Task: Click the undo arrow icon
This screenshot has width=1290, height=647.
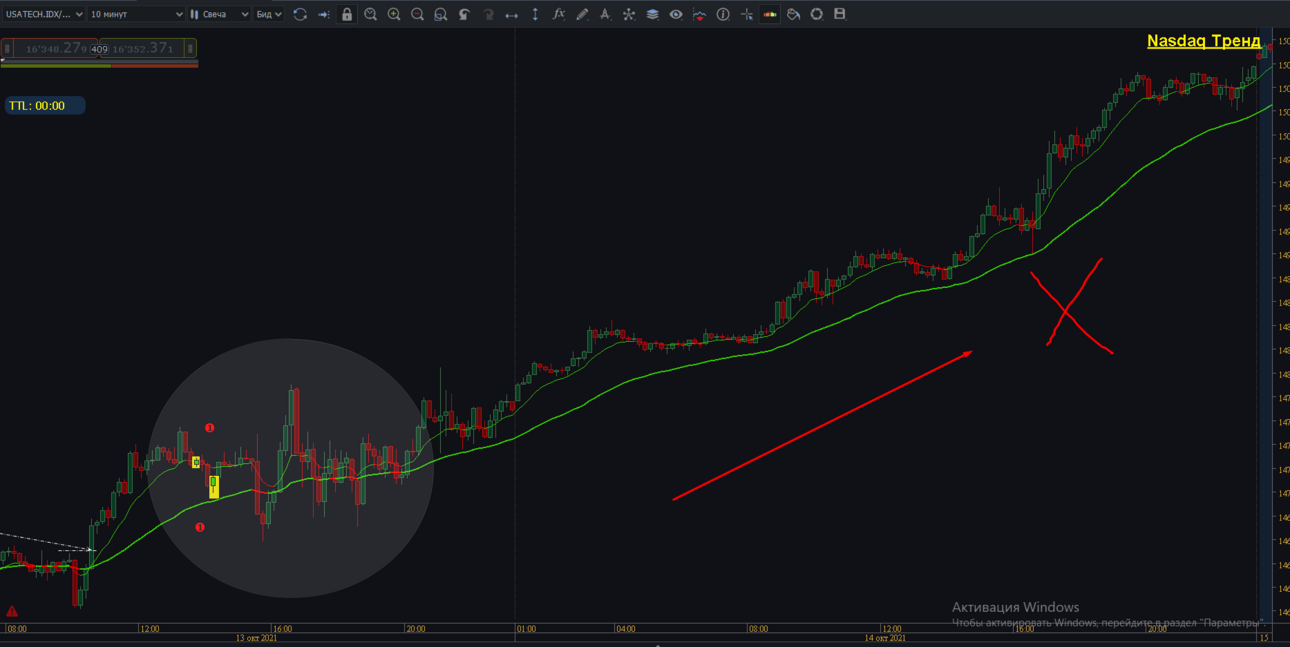Action: 464,14
